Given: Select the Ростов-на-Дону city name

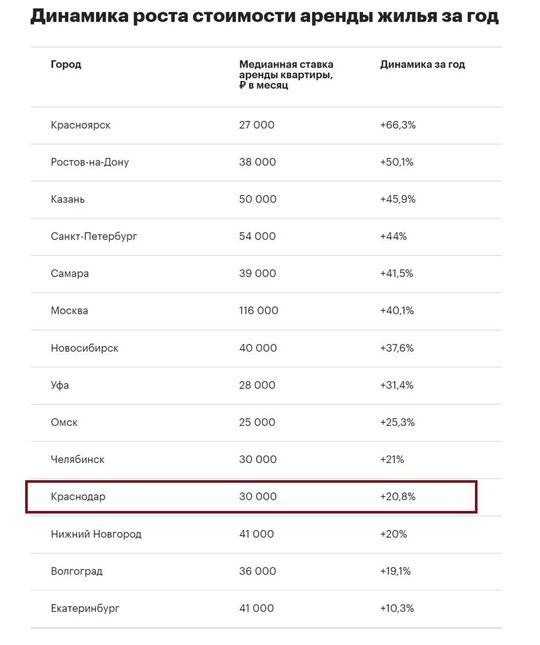Looking at the screenshot, I should (x=90, y=162).
